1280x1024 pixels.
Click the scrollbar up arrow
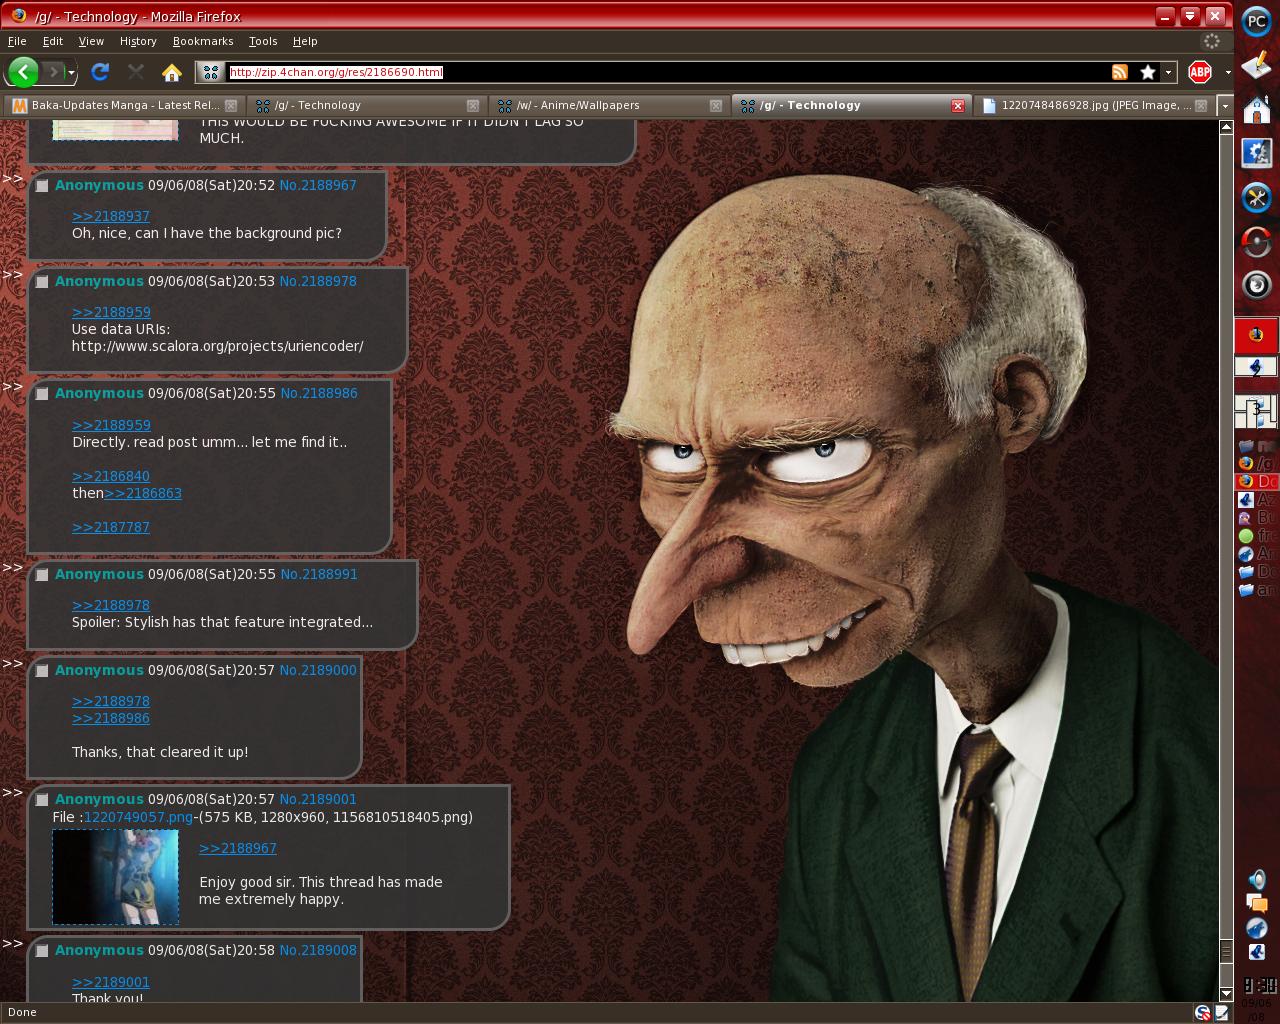click(x=1226, y=127)
